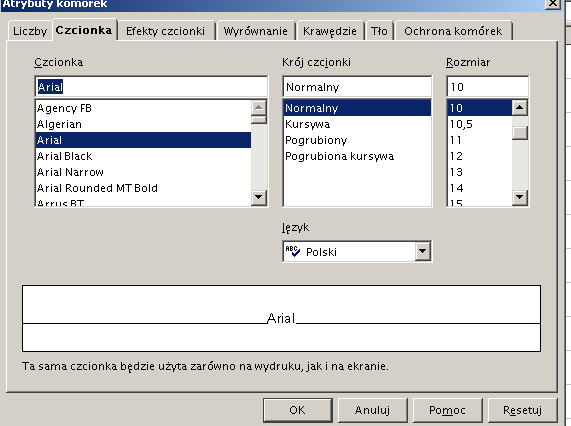571x426 pixels.
Task: Choose Pogrubiony typeface style
Action: click(357, 140)
